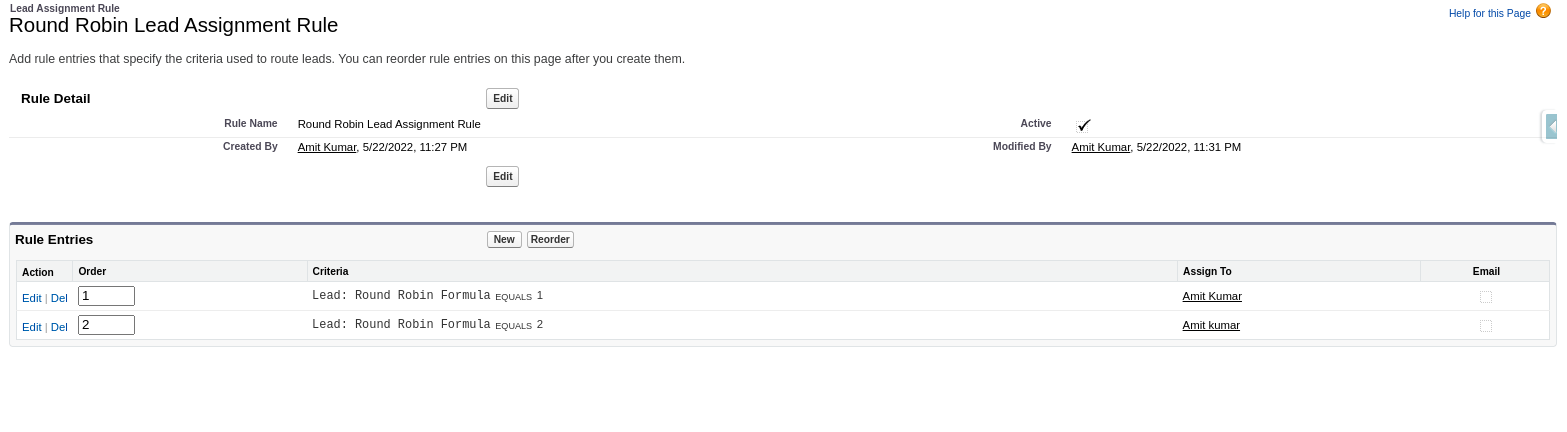Edit the rule entry with order 1

tap(32, 298)
